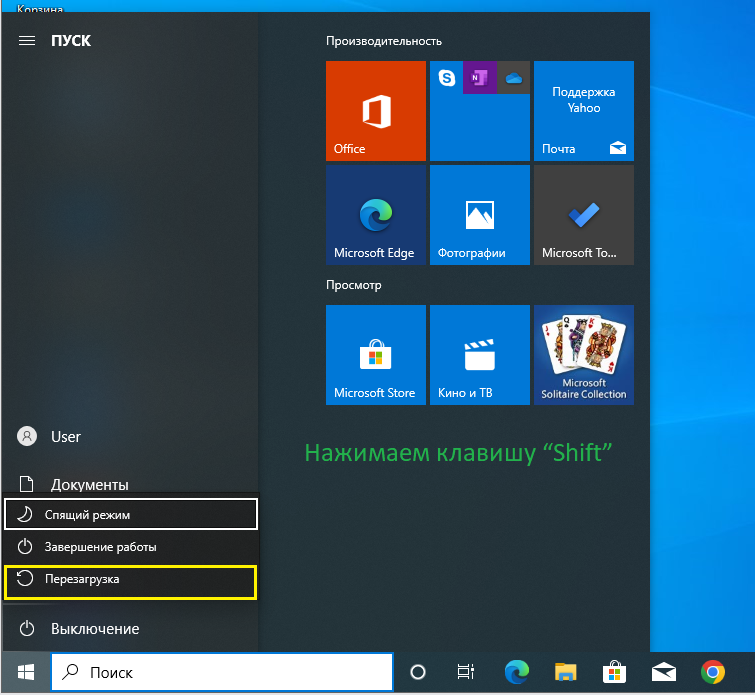755x695 pixels.
Task: Open the Почта mail tile
Action: tap(584, 111)
